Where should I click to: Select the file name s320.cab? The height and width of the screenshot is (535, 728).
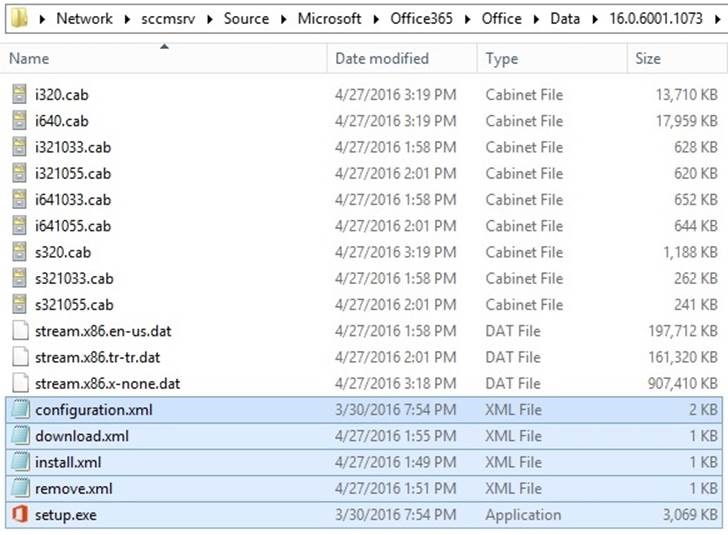tap(63, 252)
